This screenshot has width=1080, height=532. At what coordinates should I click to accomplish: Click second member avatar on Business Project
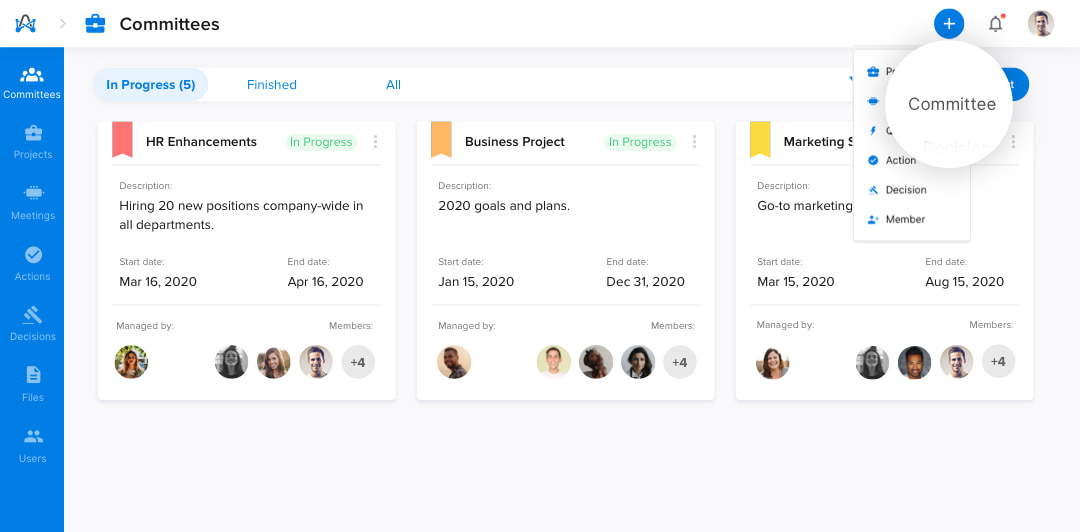point(596,362)
